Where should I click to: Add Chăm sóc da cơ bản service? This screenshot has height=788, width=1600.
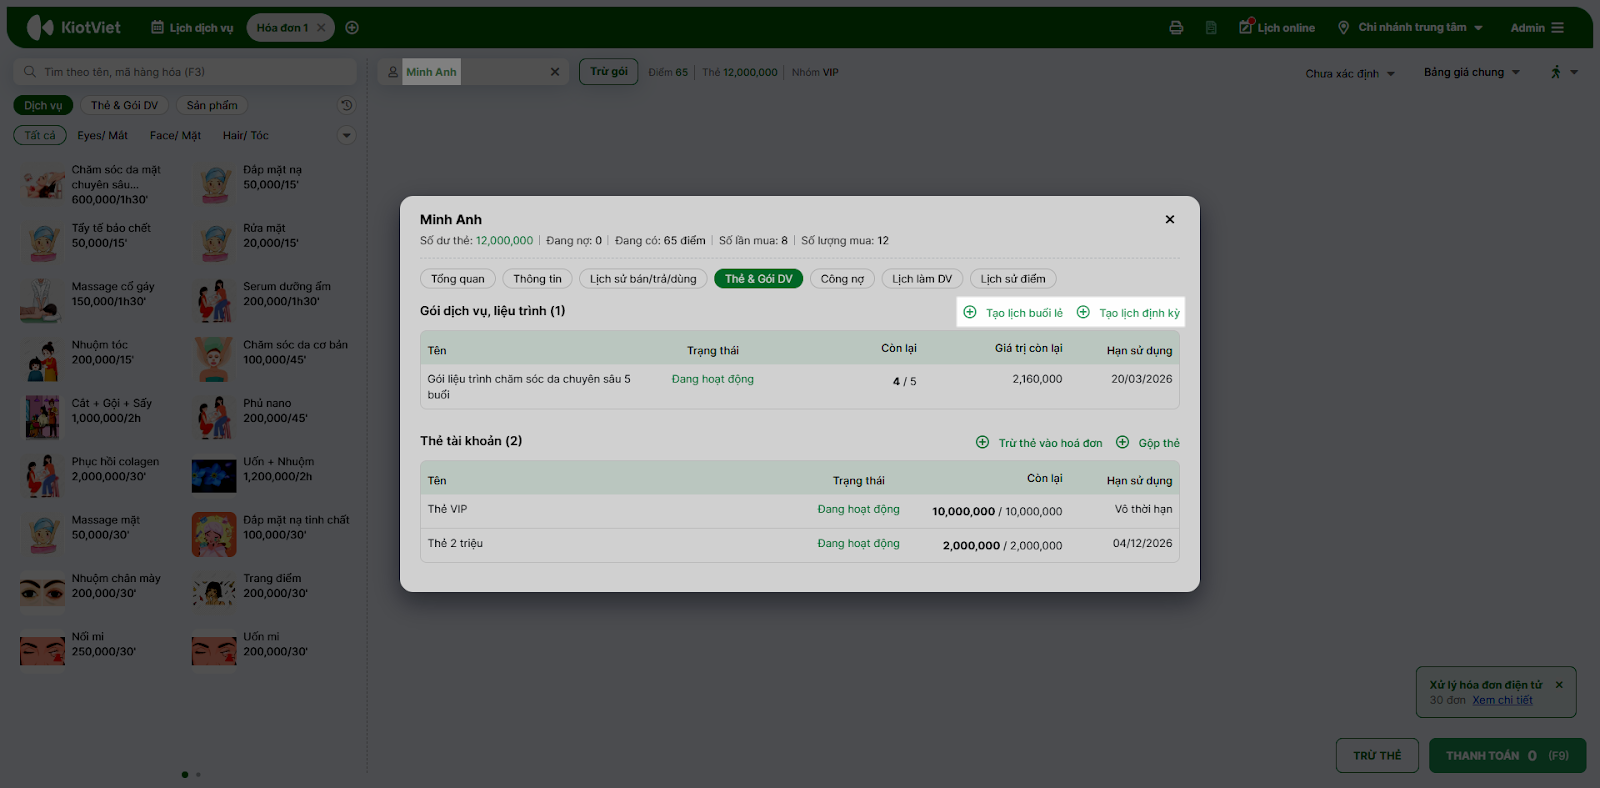(271, 360)
